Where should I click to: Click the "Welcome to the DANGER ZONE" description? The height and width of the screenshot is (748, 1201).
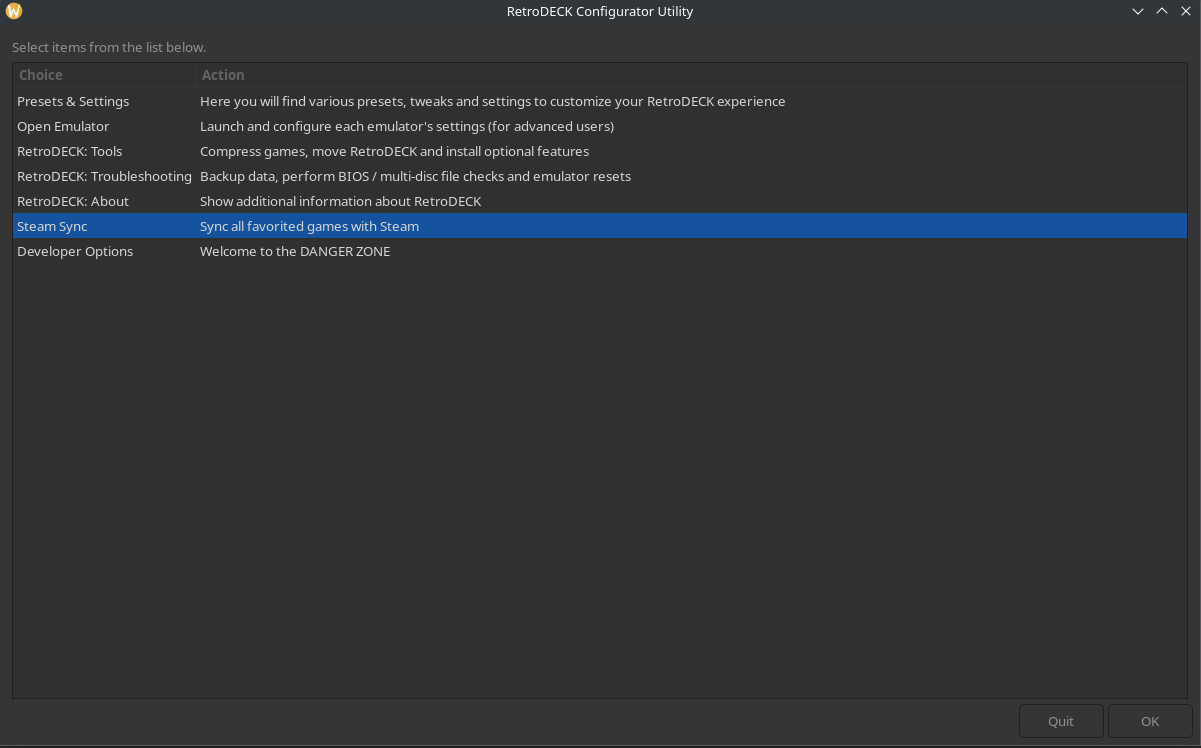pos(295,251)
